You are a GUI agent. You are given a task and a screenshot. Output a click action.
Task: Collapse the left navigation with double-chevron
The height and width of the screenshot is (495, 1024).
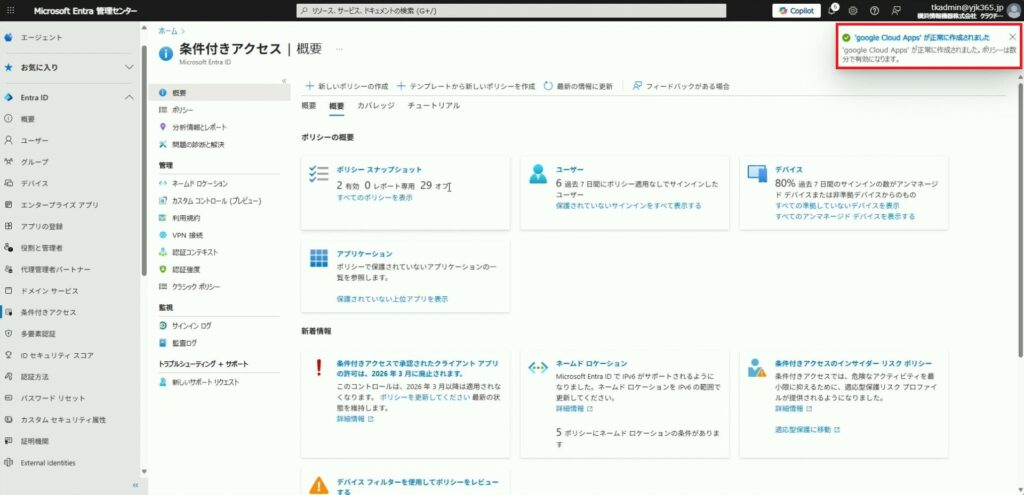[135, 485]
